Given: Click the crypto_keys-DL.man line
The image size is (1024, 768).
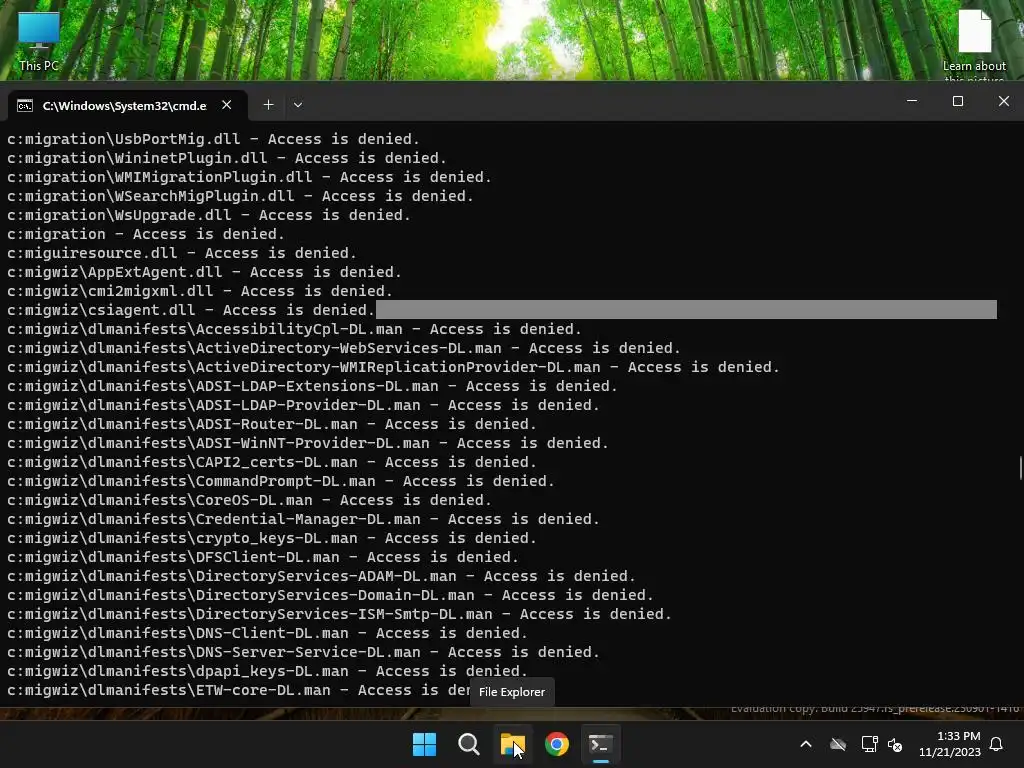Looking at the screenshot, I should click(x=272, y=538).
